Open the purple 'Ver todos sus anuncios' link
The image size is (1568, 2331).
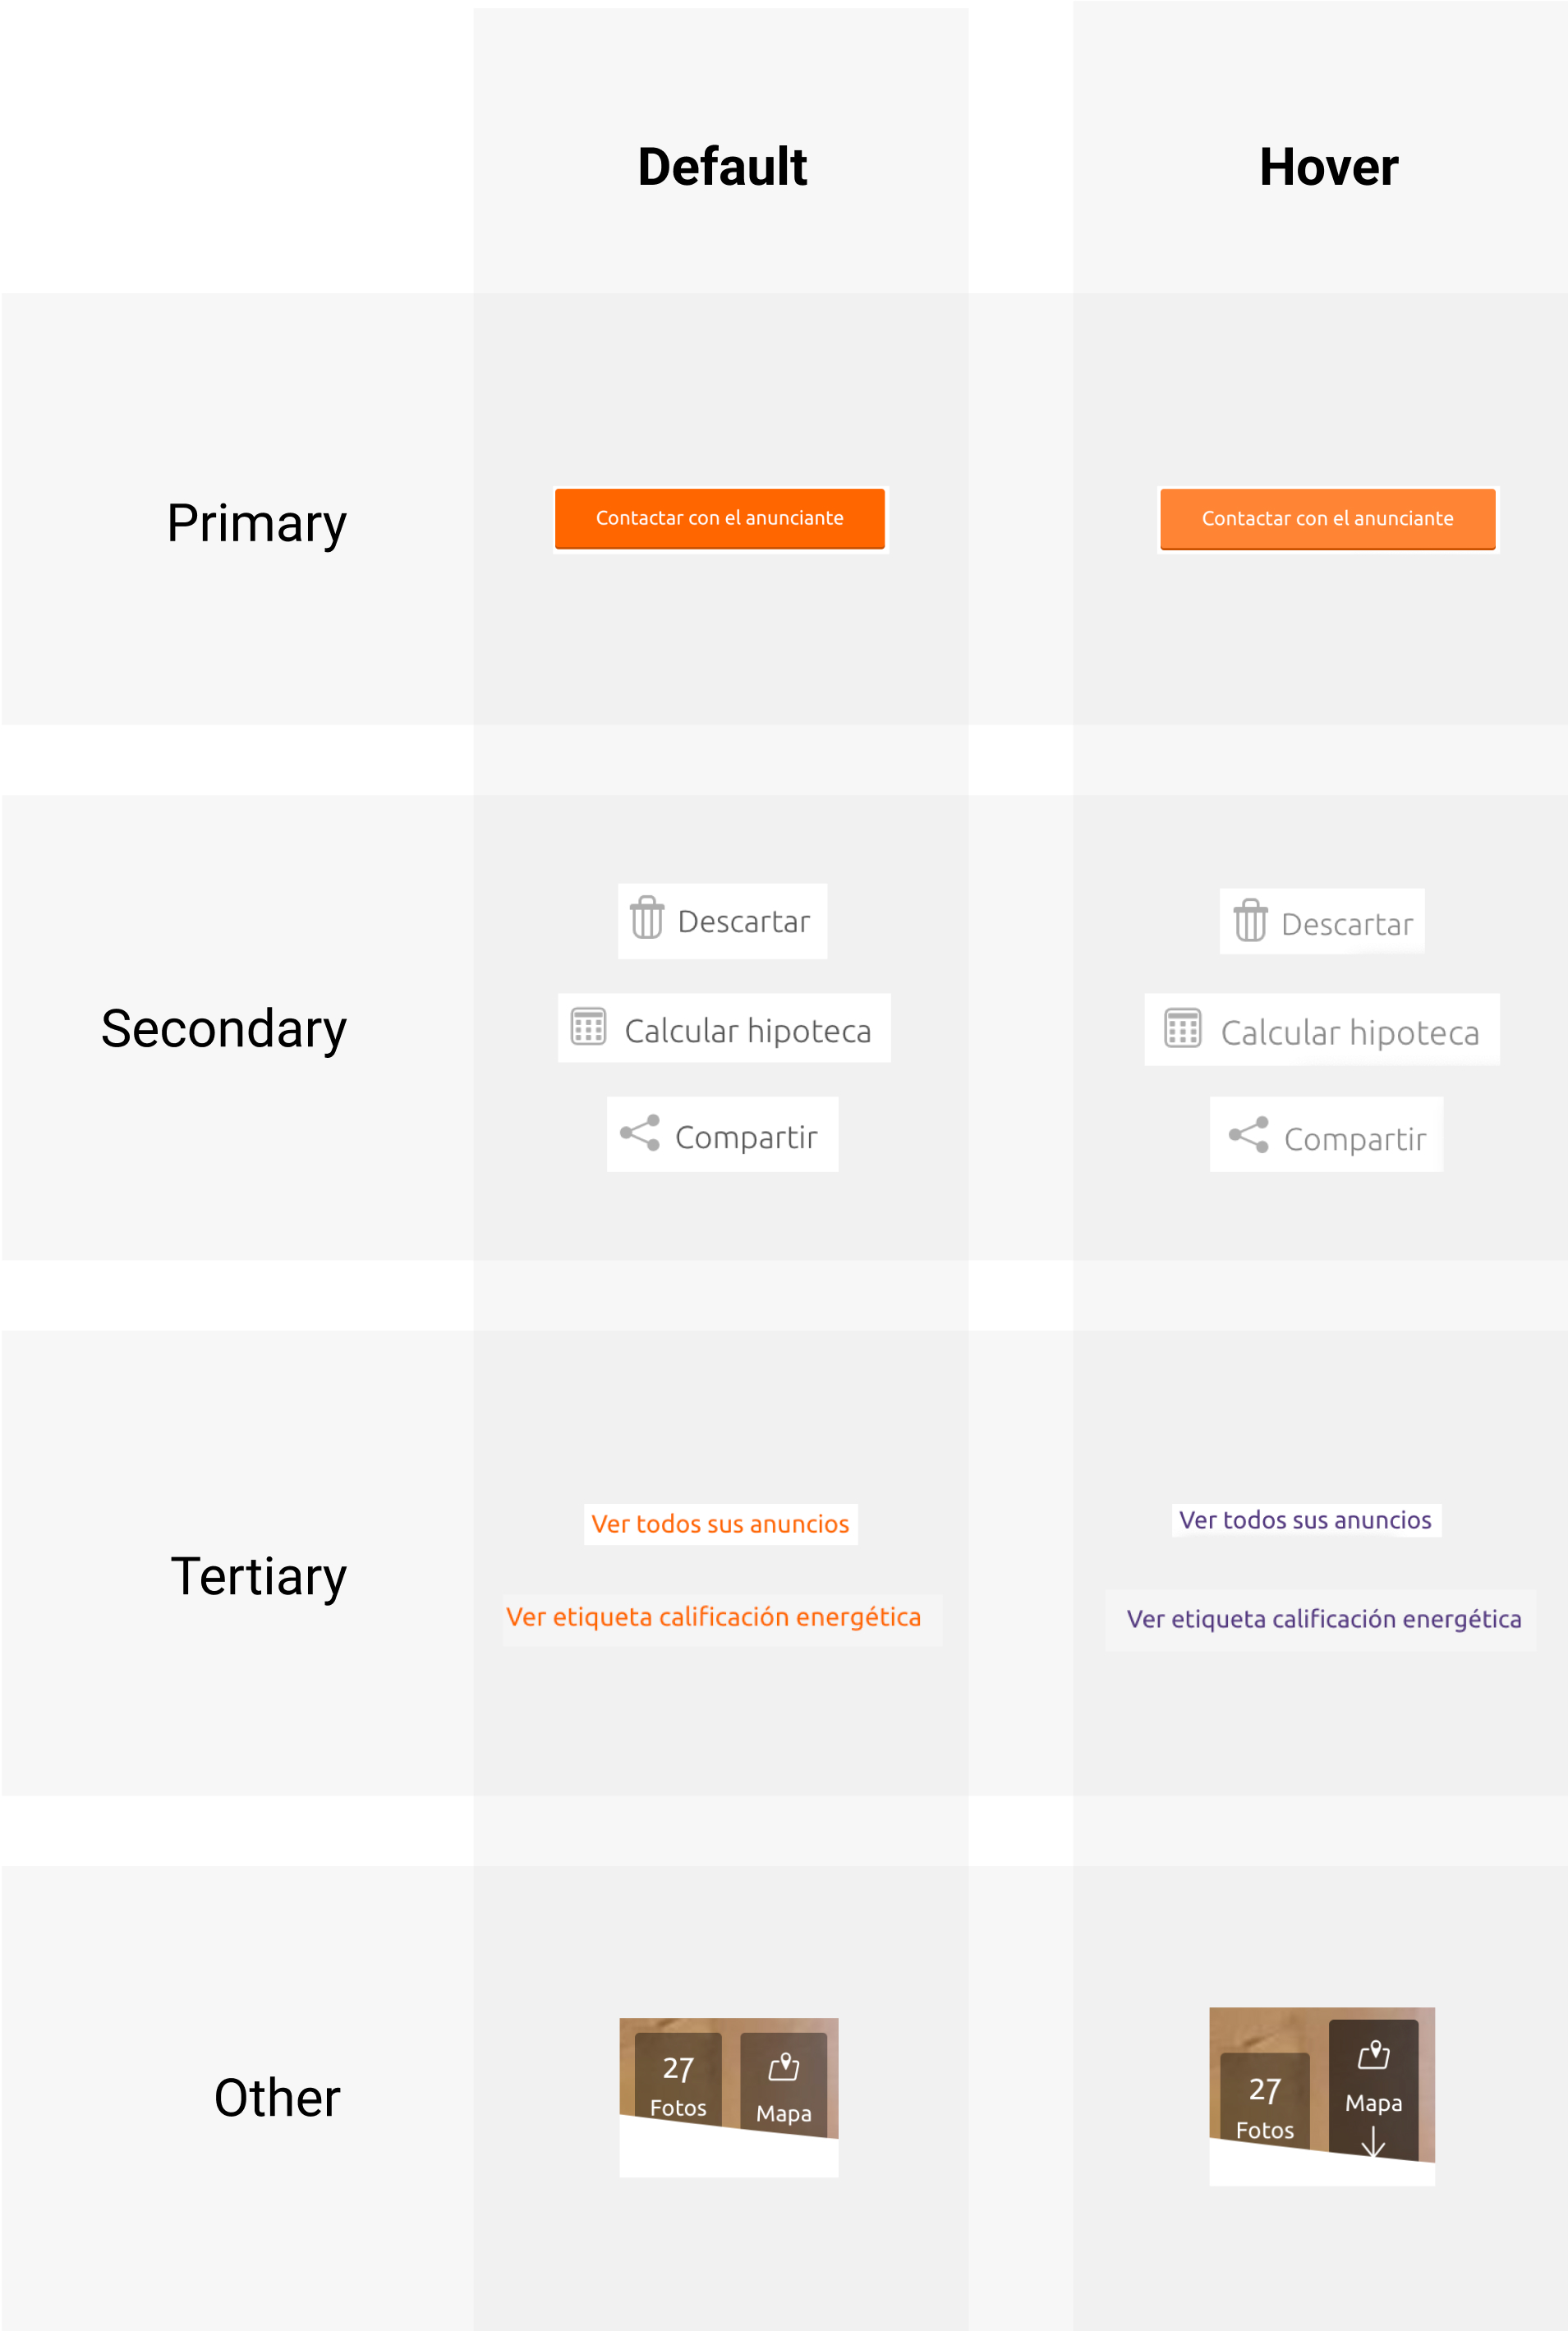[1305, 1520]
